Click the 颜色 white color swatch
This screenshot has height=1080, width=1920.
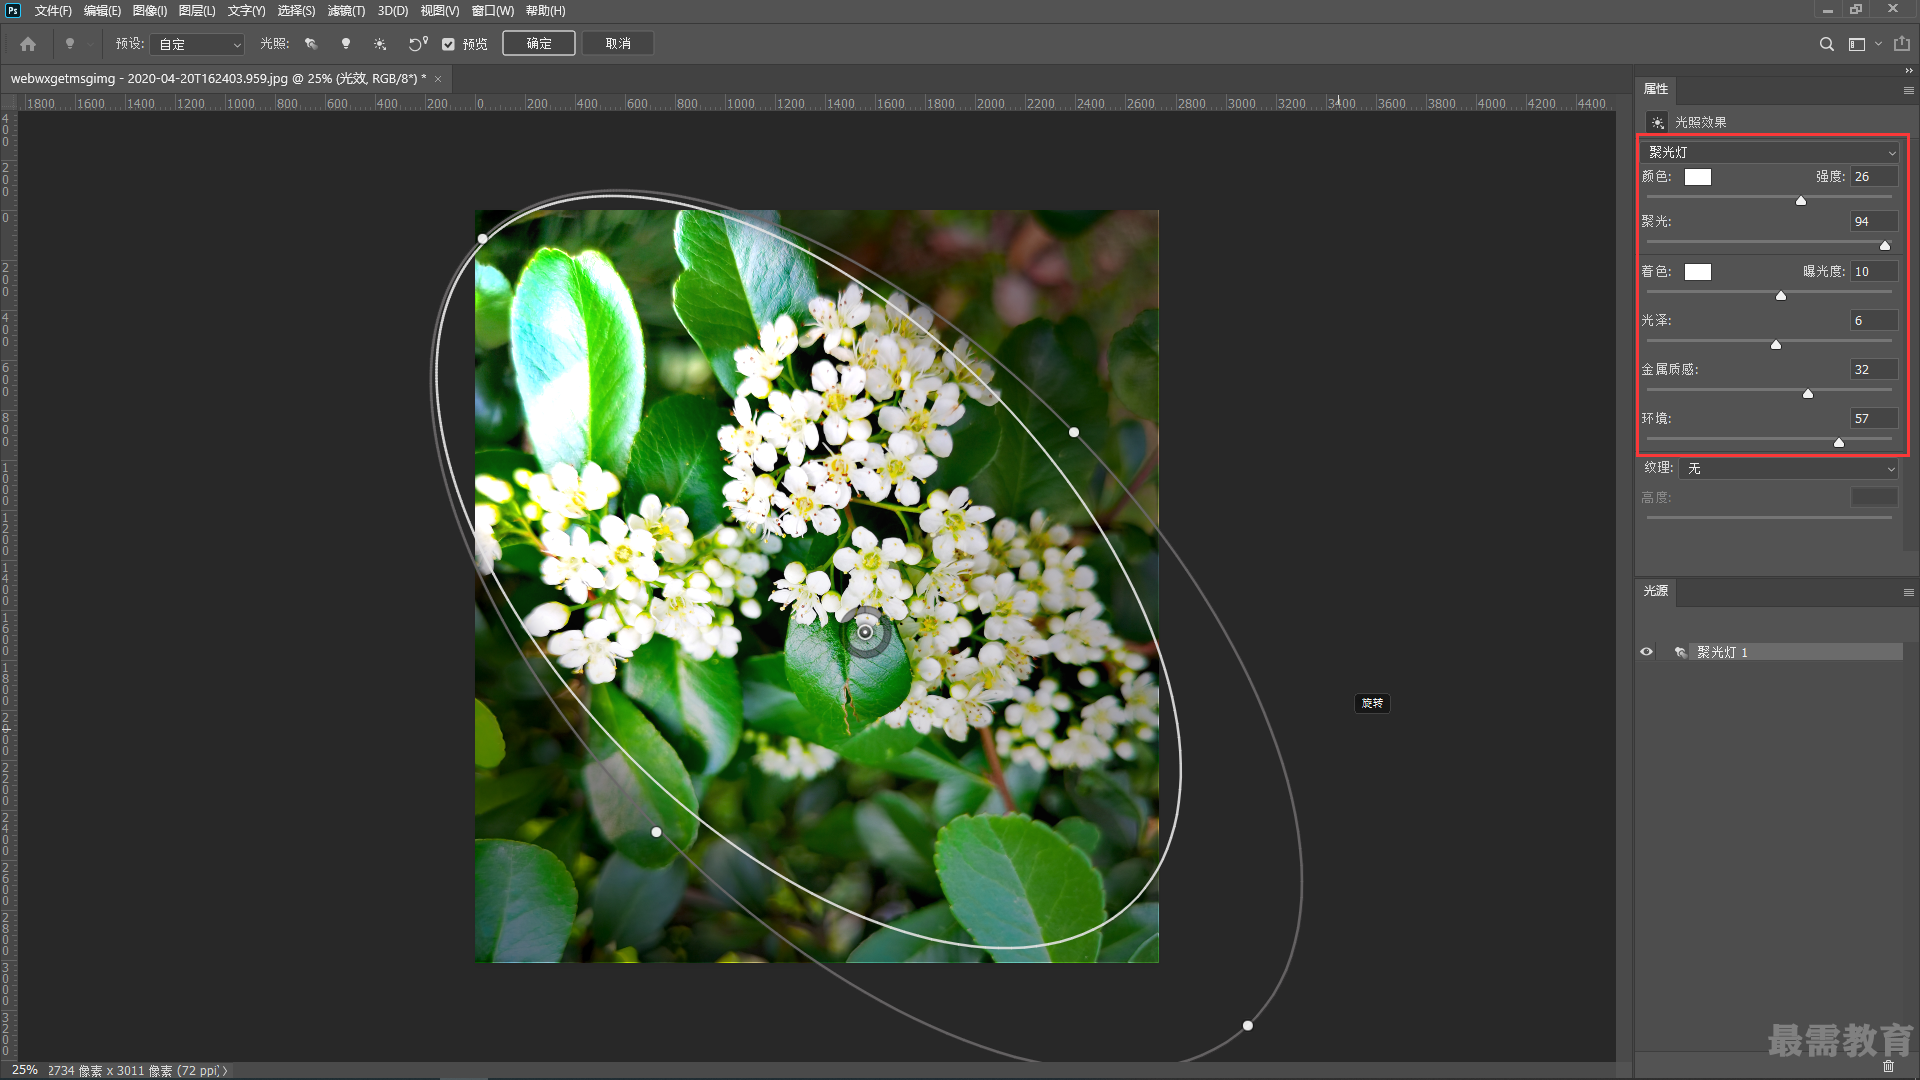click(1698, 177)
